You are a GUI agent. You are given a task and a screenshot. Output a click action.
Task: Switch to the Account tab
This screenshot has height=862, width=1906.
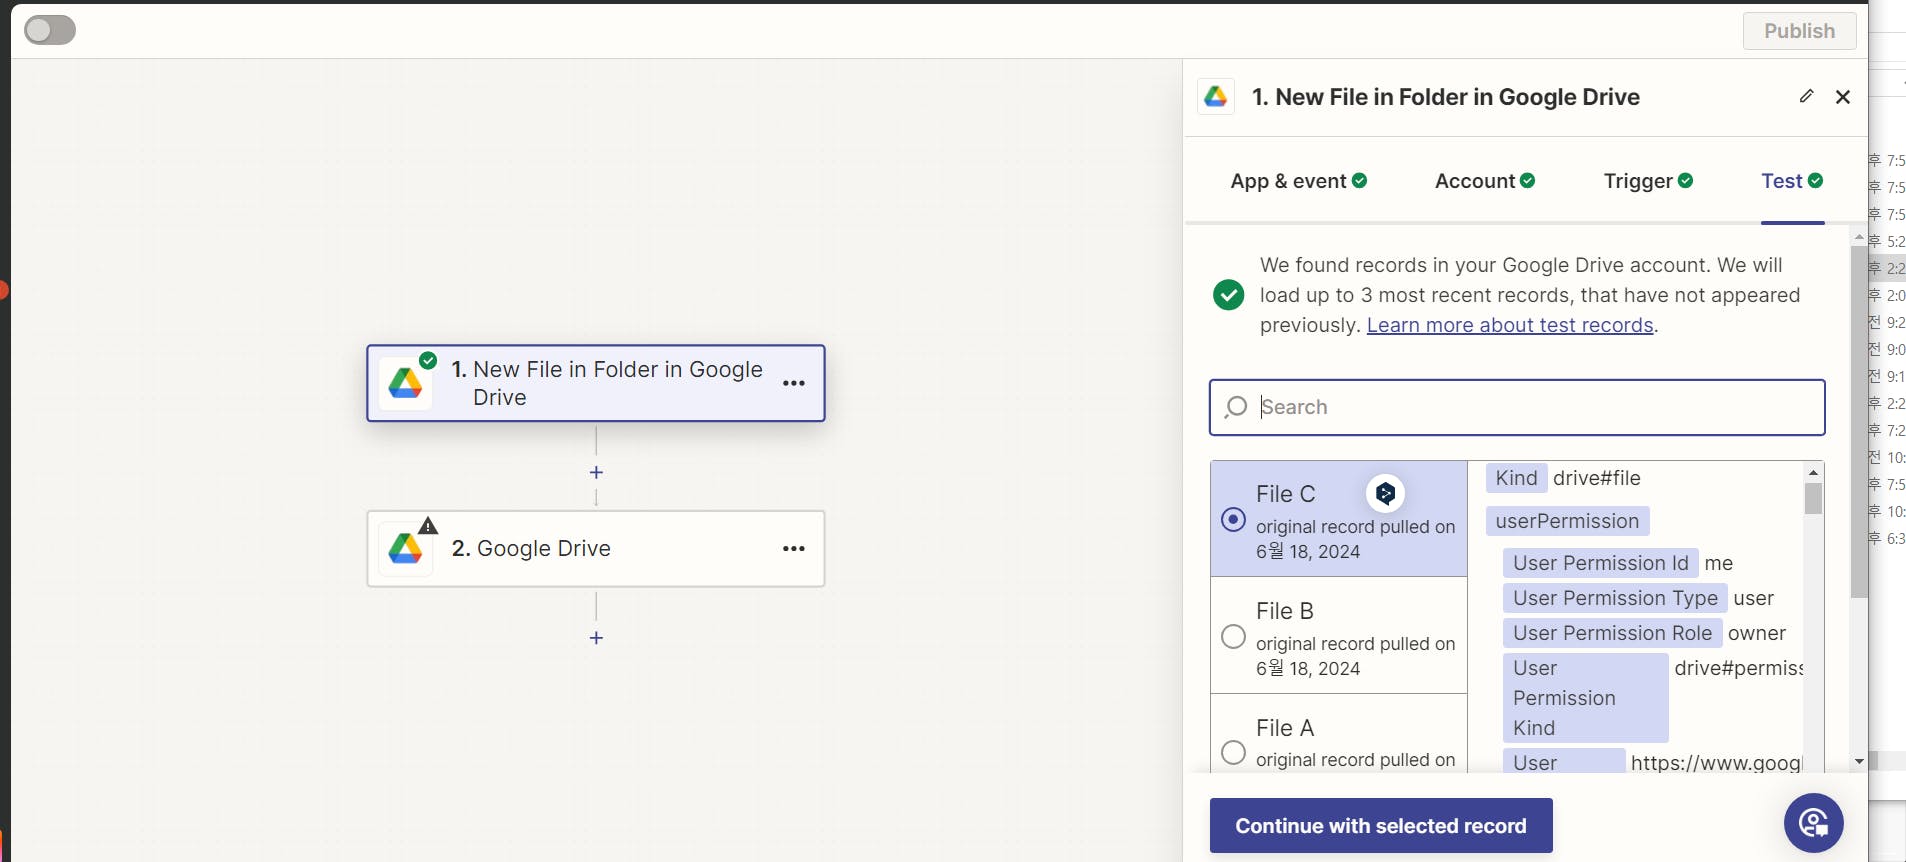pyautogui.click(x=1484, y=181)
